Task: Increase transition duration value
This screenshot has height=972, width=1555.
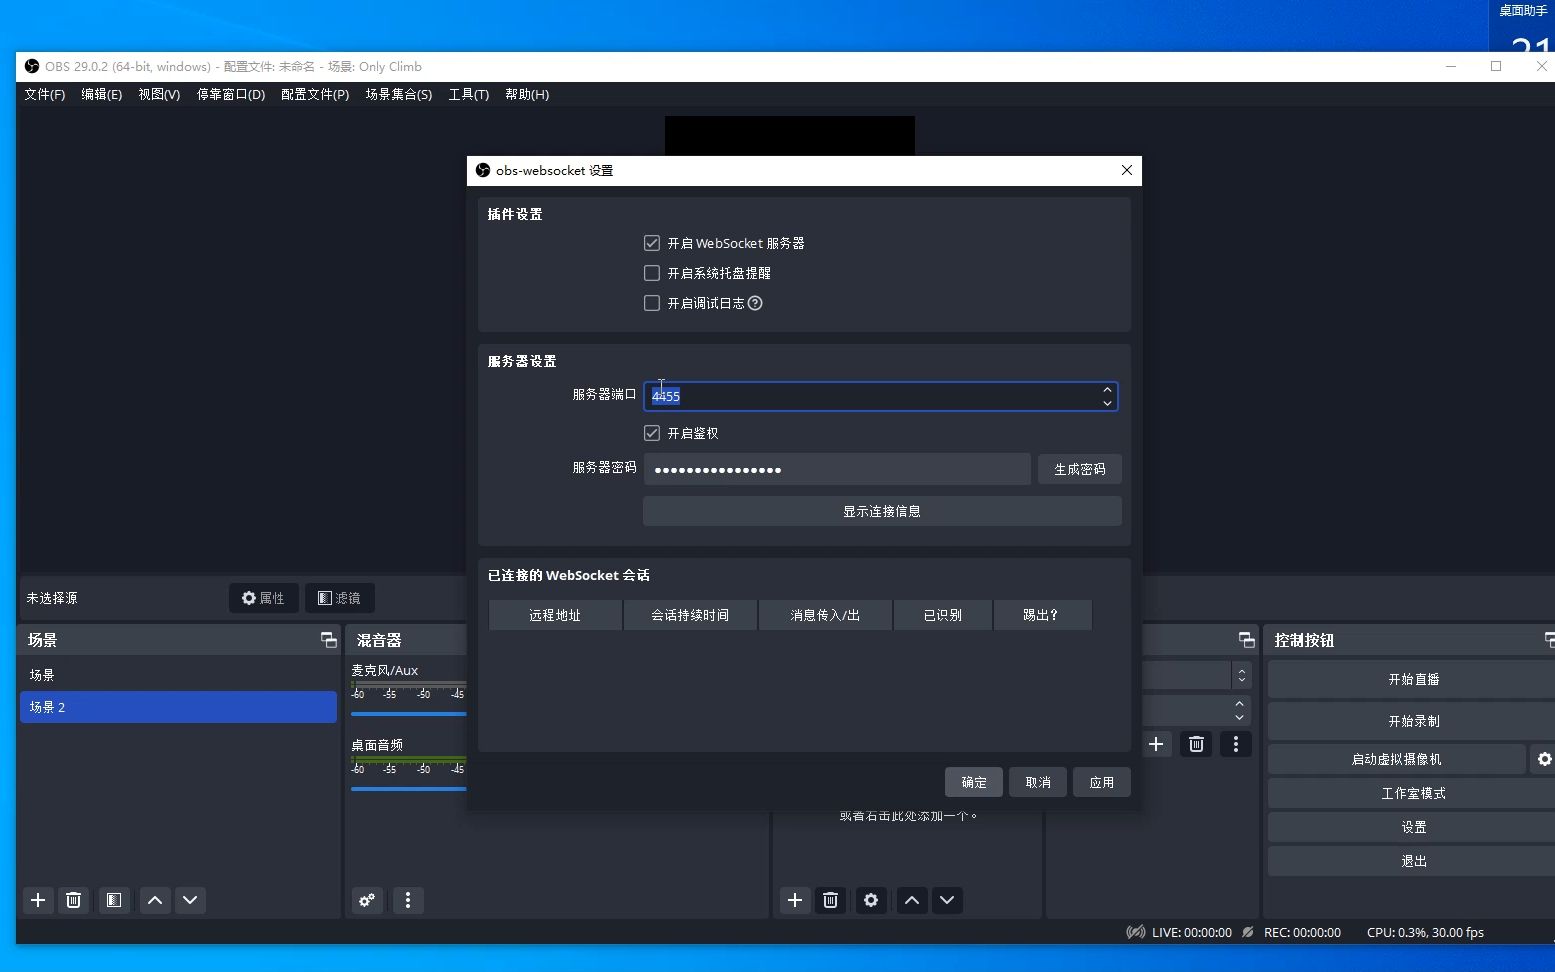Action: 1240,704
